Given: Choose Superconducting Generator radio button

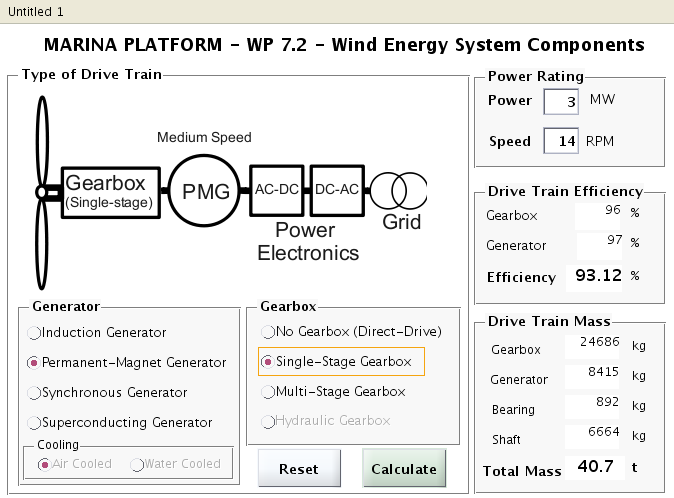Looking at the screenshot, I should tap(37, 422).
